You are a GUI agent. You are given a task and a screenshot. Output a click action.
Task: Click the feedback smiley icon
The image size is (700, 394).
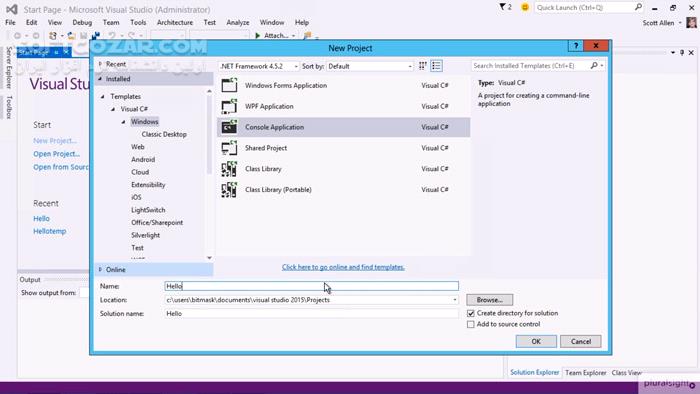[525, 7]
